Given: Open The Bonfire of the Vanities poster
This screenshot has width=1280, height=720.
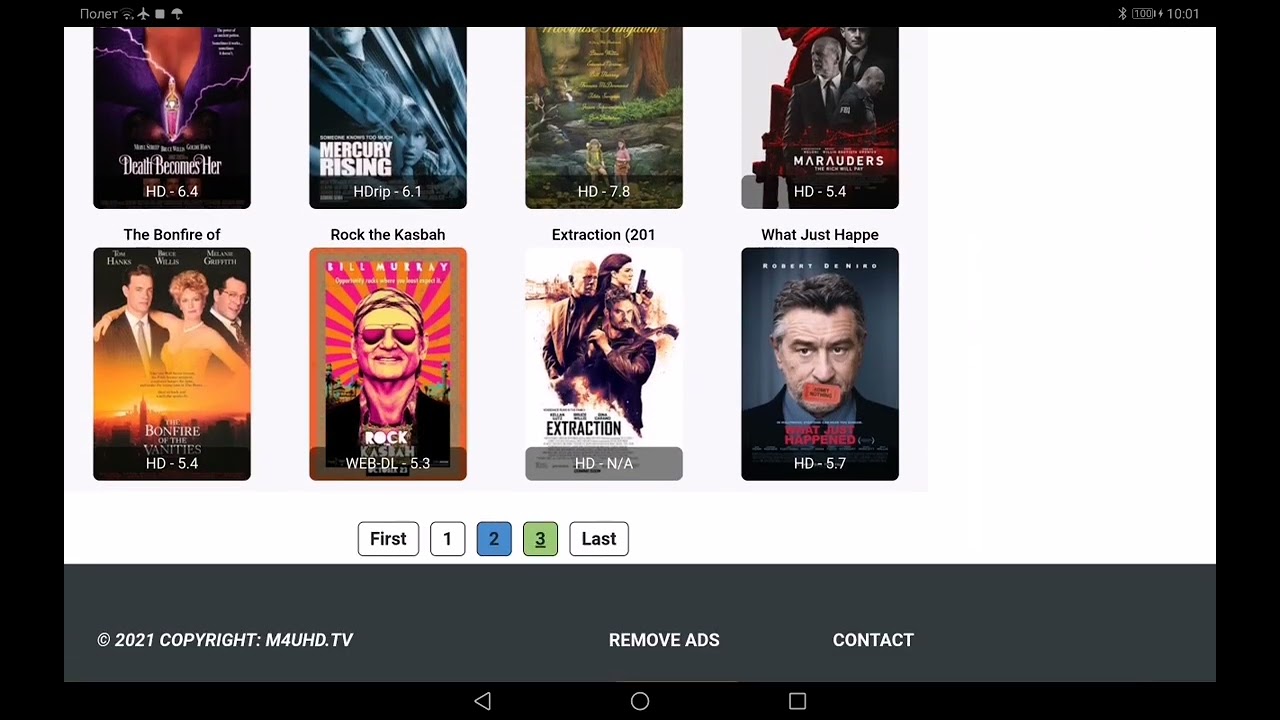Looking at the screenshot, I should (x=172, y=364).
